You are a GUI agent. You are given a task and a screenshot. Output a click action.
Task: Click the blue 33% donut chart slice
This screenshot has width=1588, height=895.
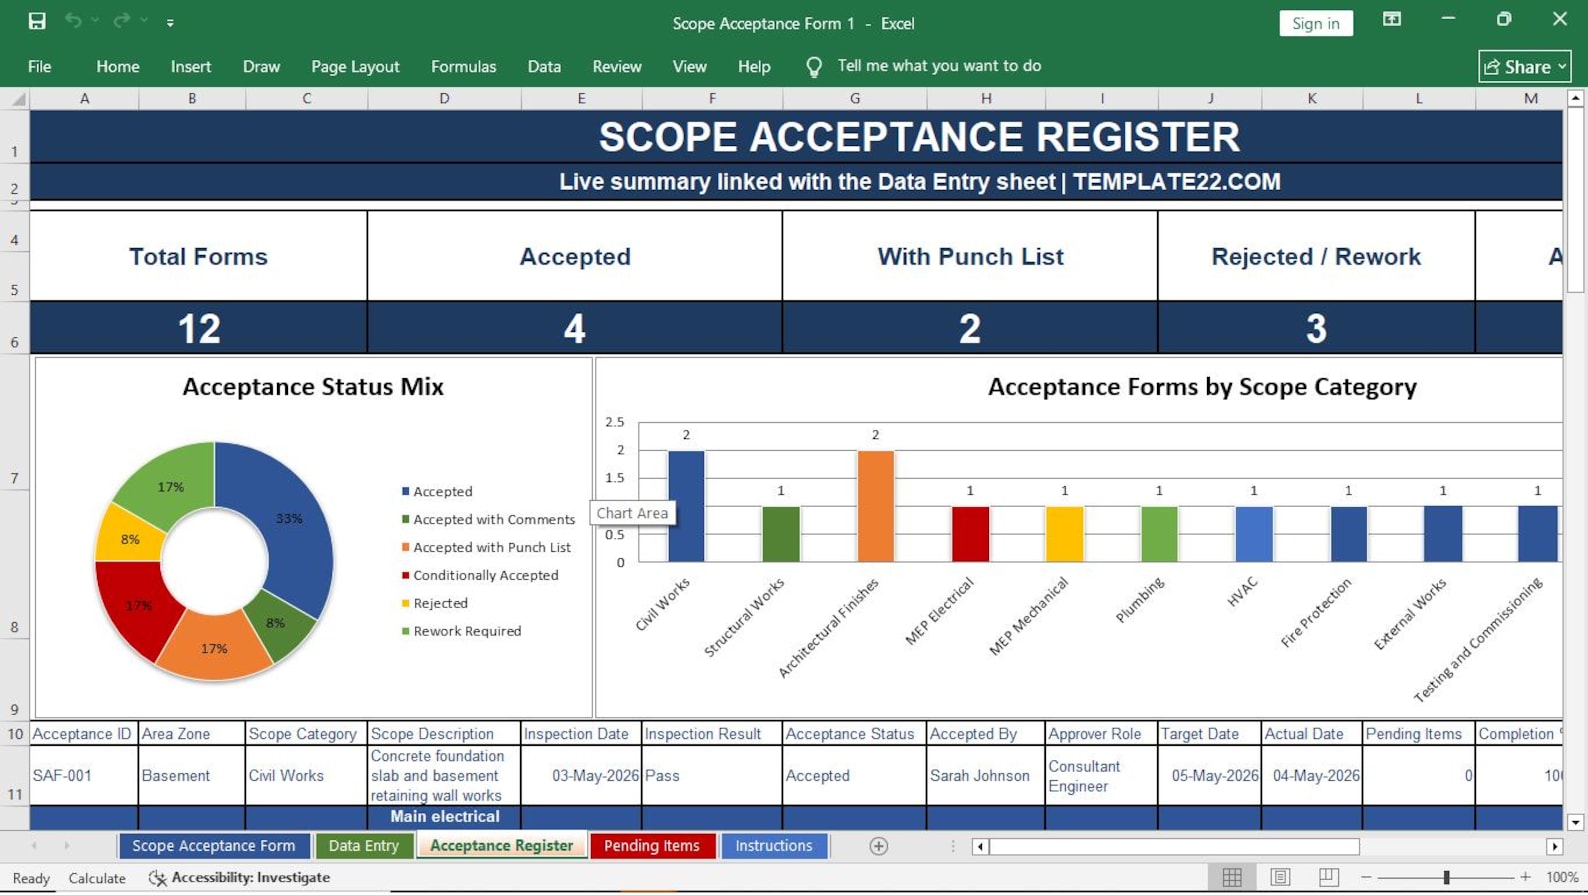tap(290, 520)
